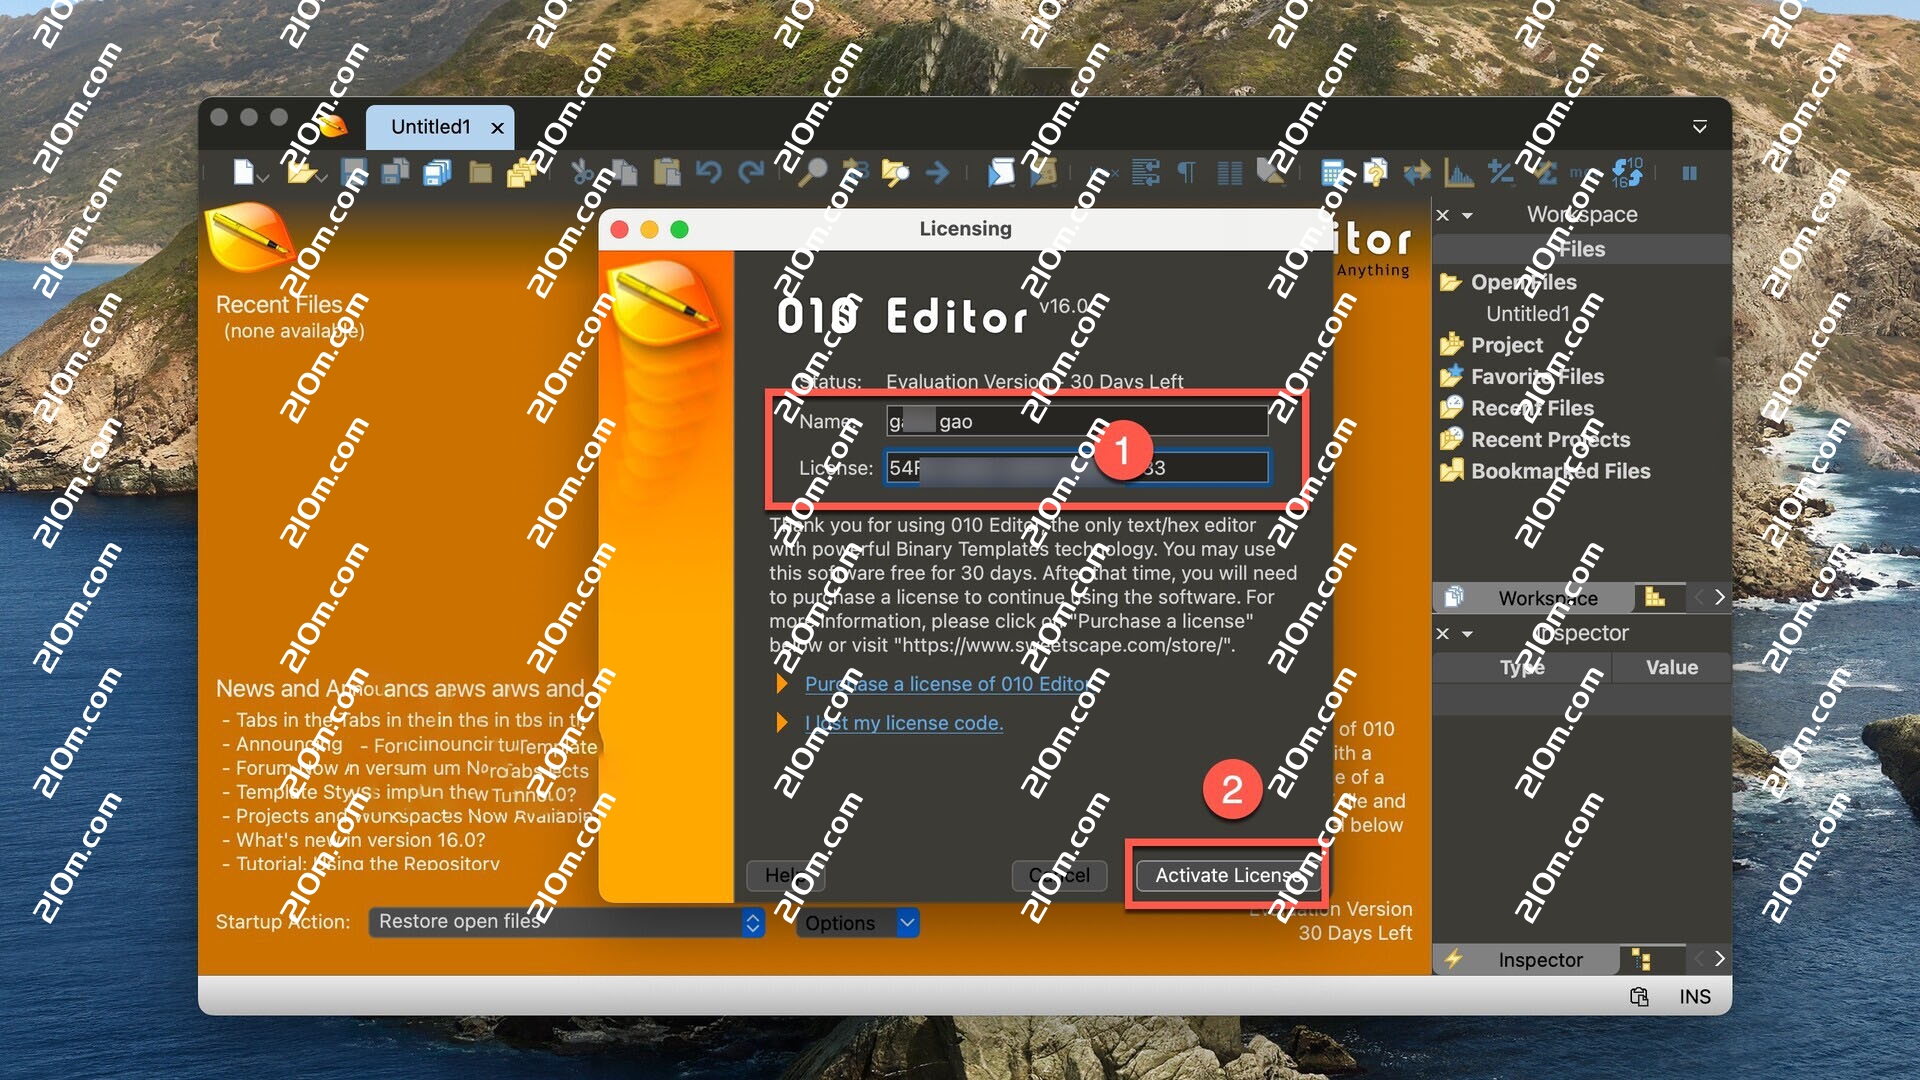Expand the Open File toolbar arrow
The width and height of the screenshot is (1920, 1080).
(x=322, y=178)
